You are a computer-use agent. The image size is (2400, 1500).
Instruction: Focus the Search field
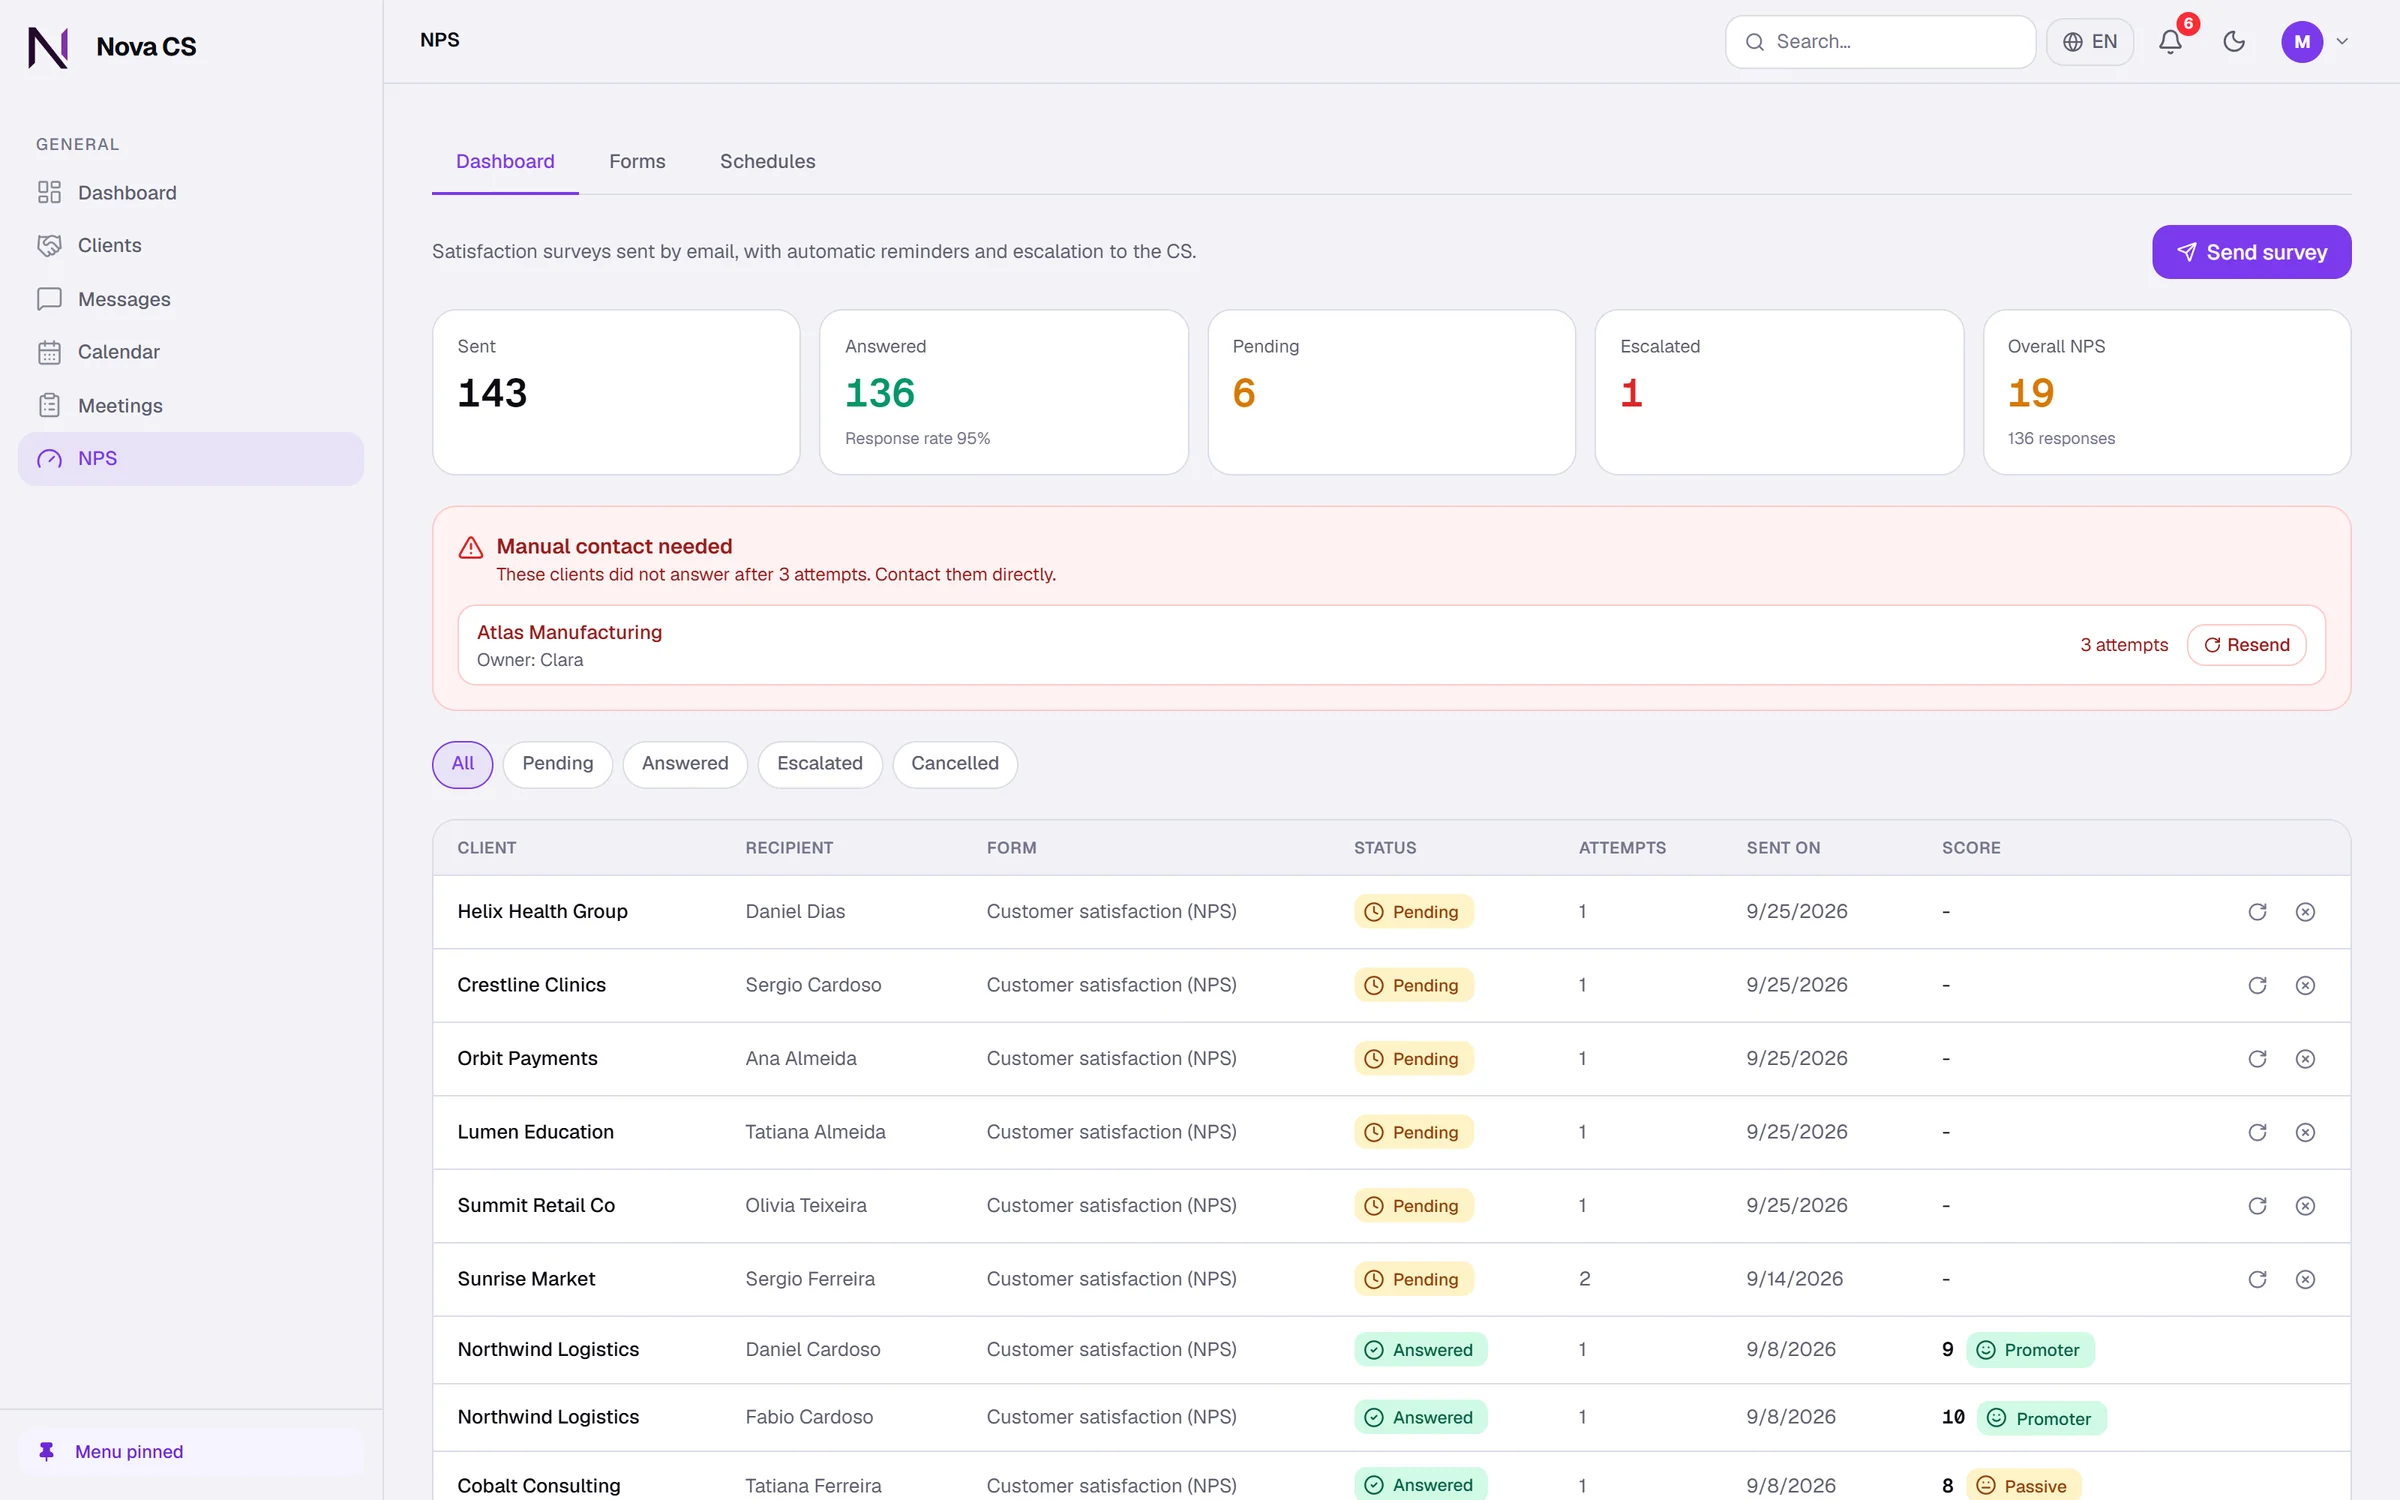(1880, 42)
